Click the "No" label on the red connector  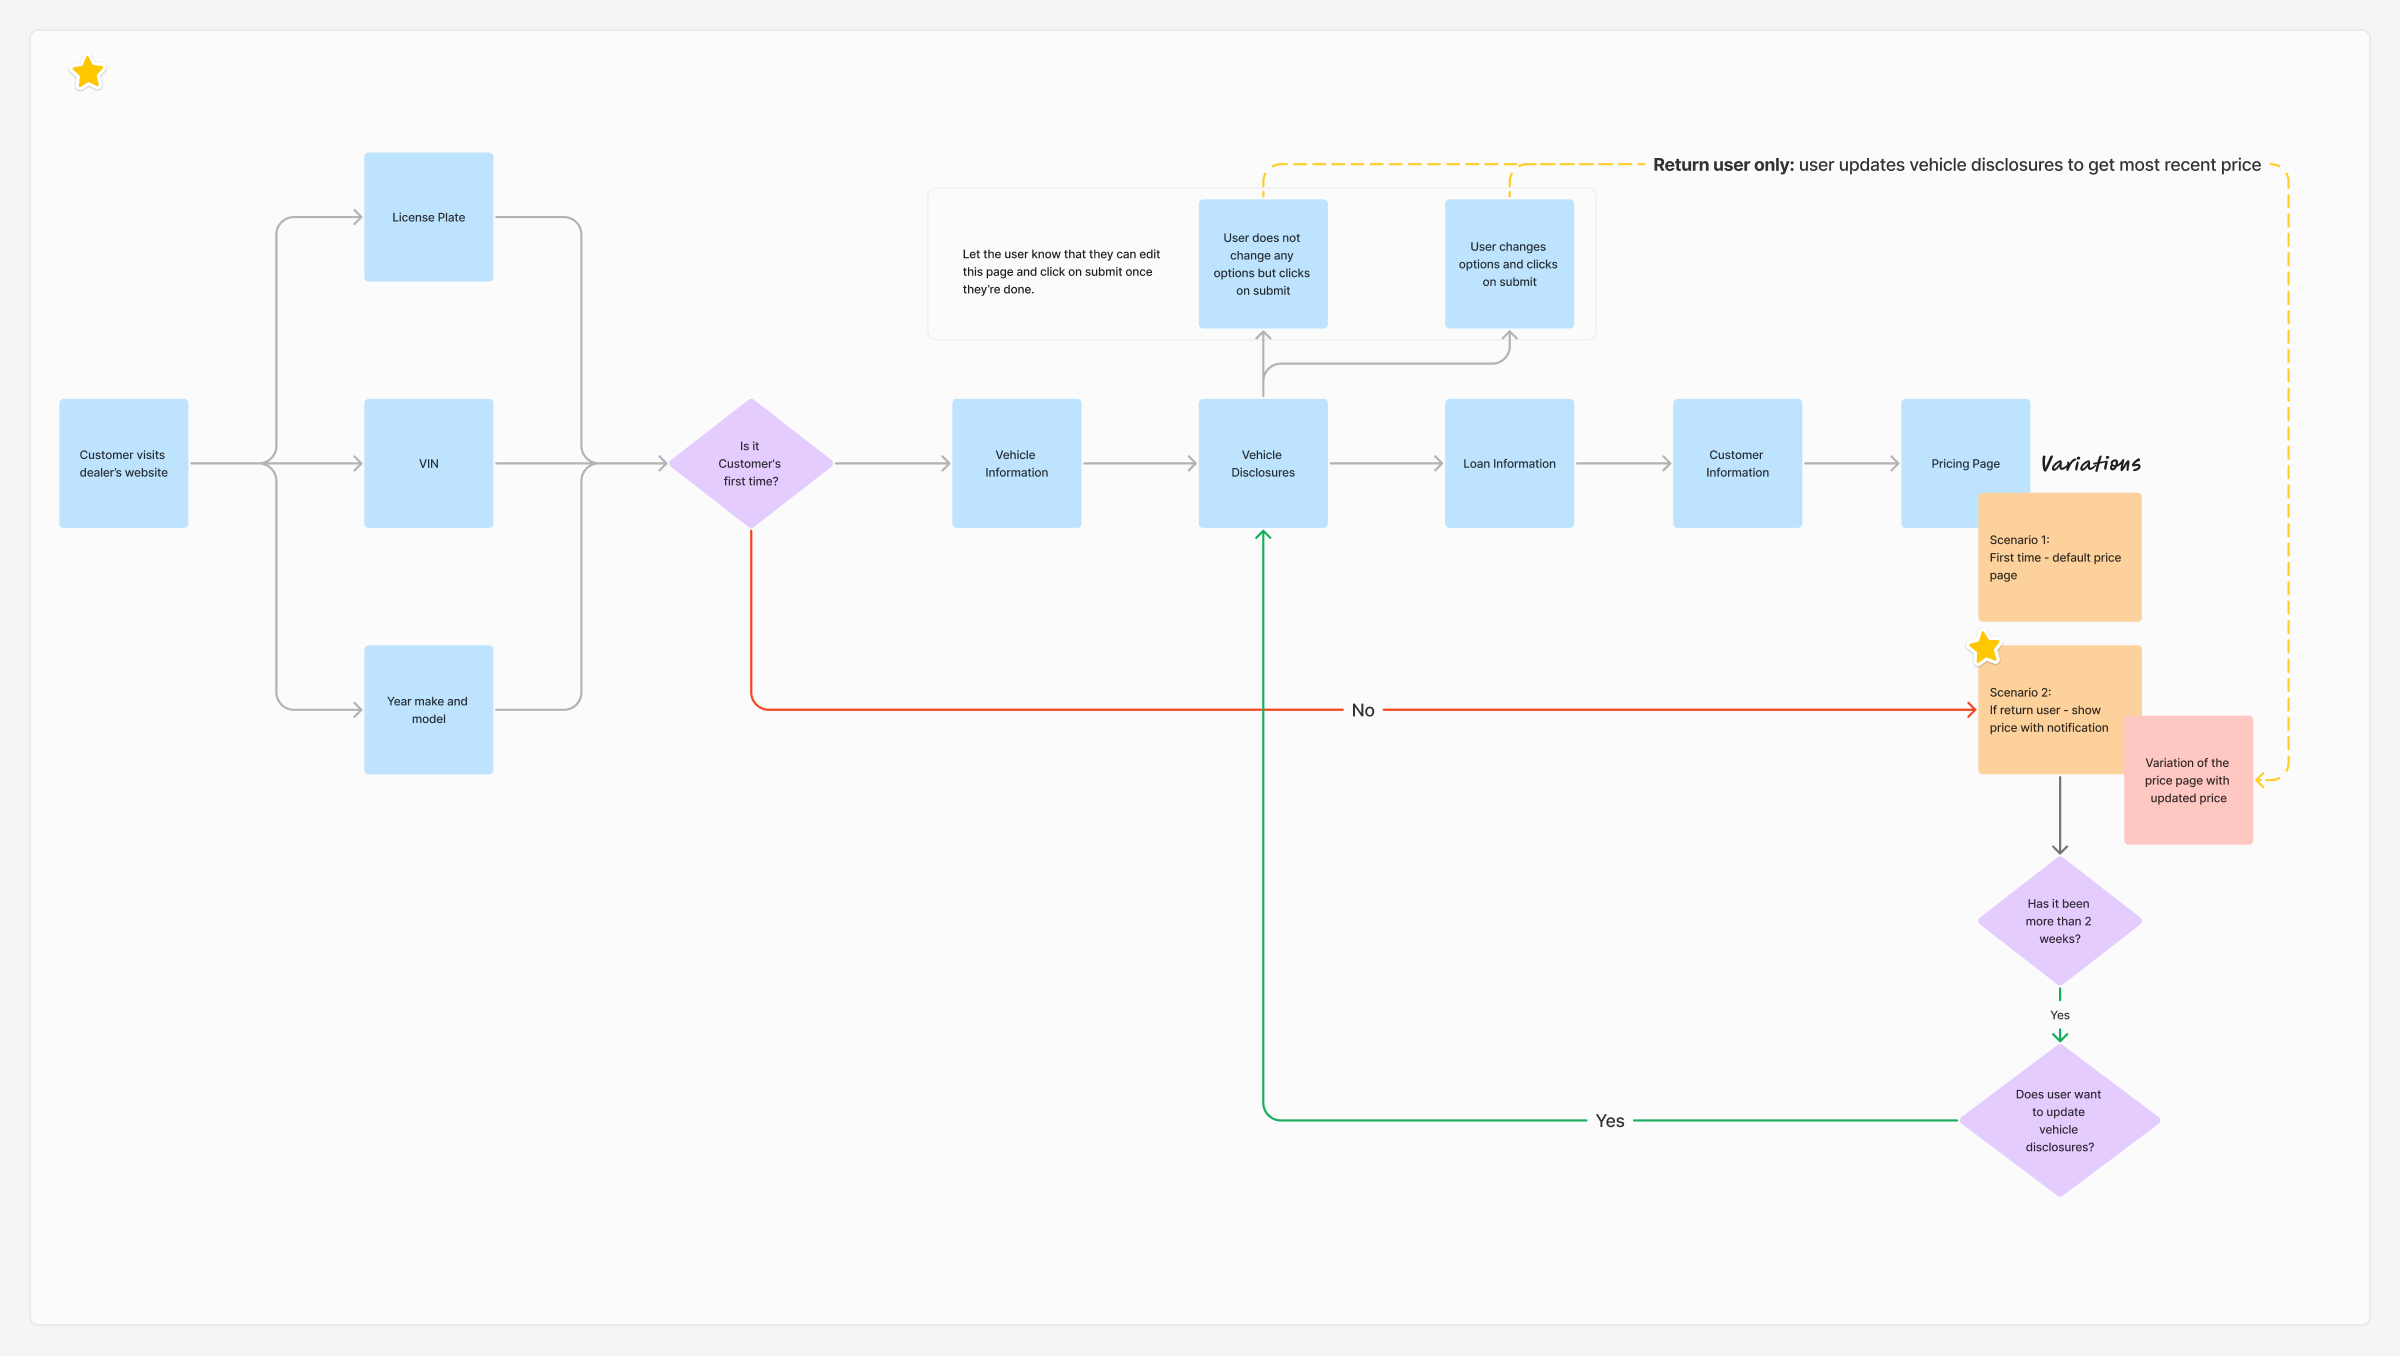(1363, 710)
